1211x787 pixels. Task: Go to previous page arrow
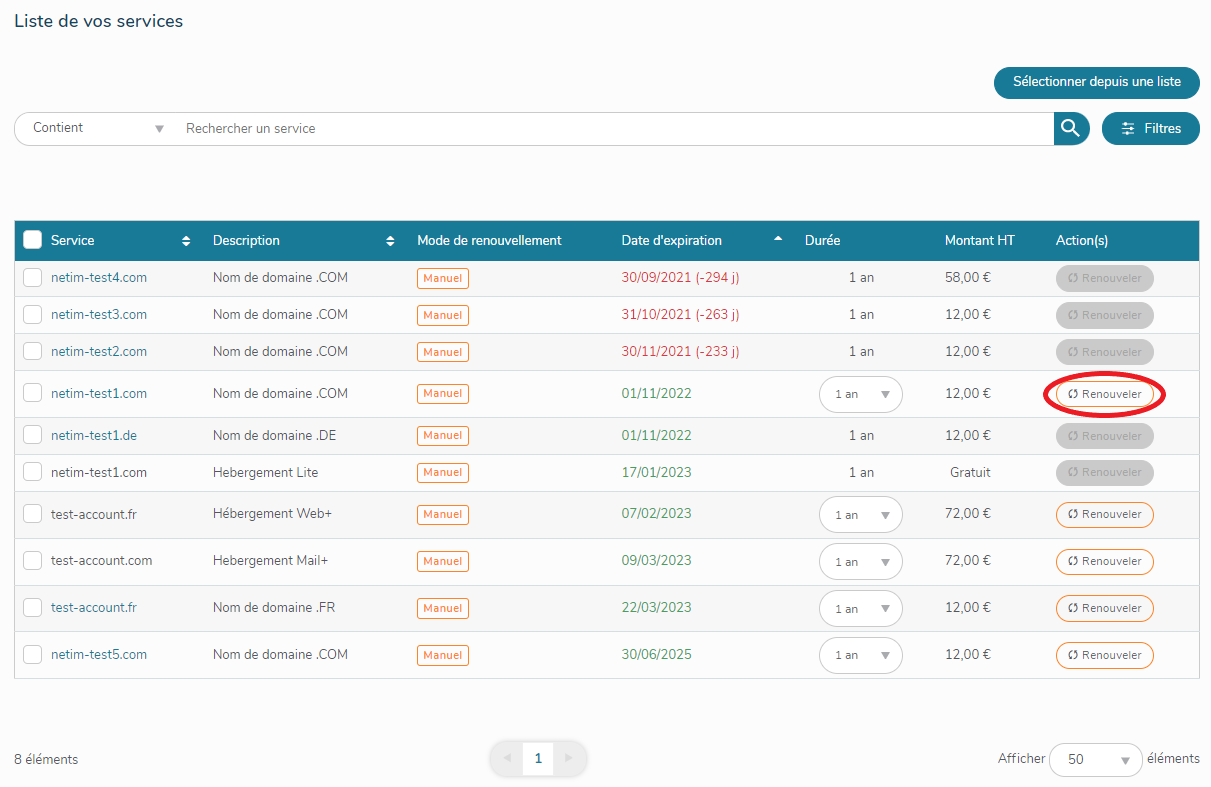pos(507,759)
